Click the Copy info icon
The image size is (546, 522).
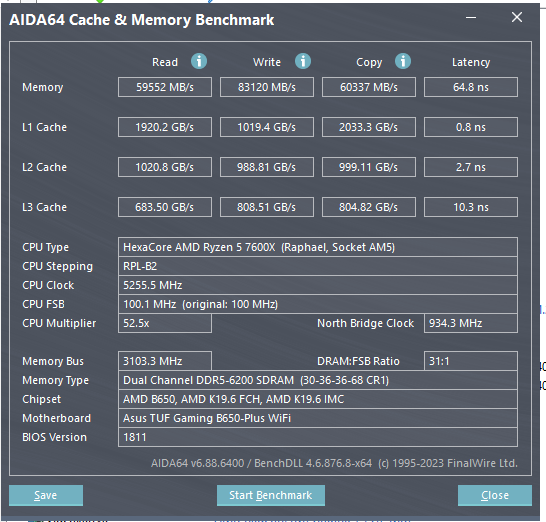click(x=403, y=61)
